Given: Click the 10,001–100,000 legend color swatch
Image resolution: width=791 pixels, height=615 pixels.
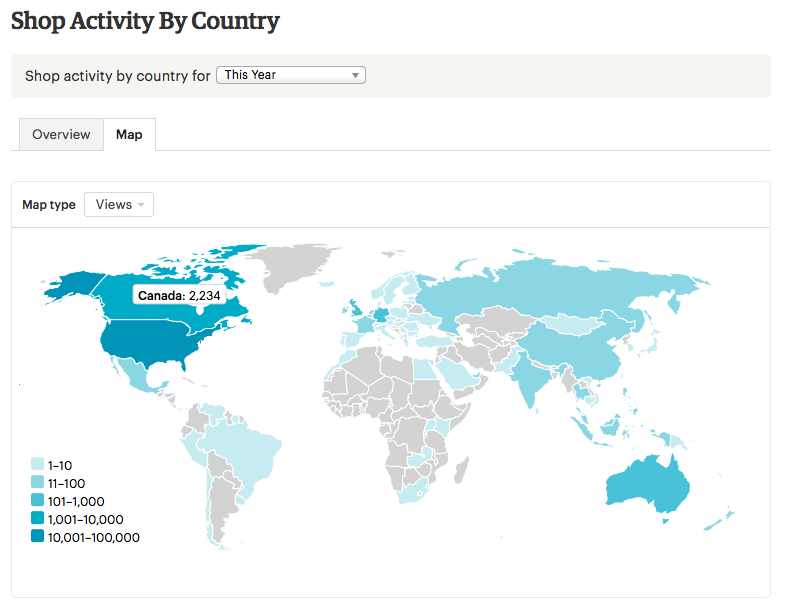Looking at the screenshot, I should (37, 536).
